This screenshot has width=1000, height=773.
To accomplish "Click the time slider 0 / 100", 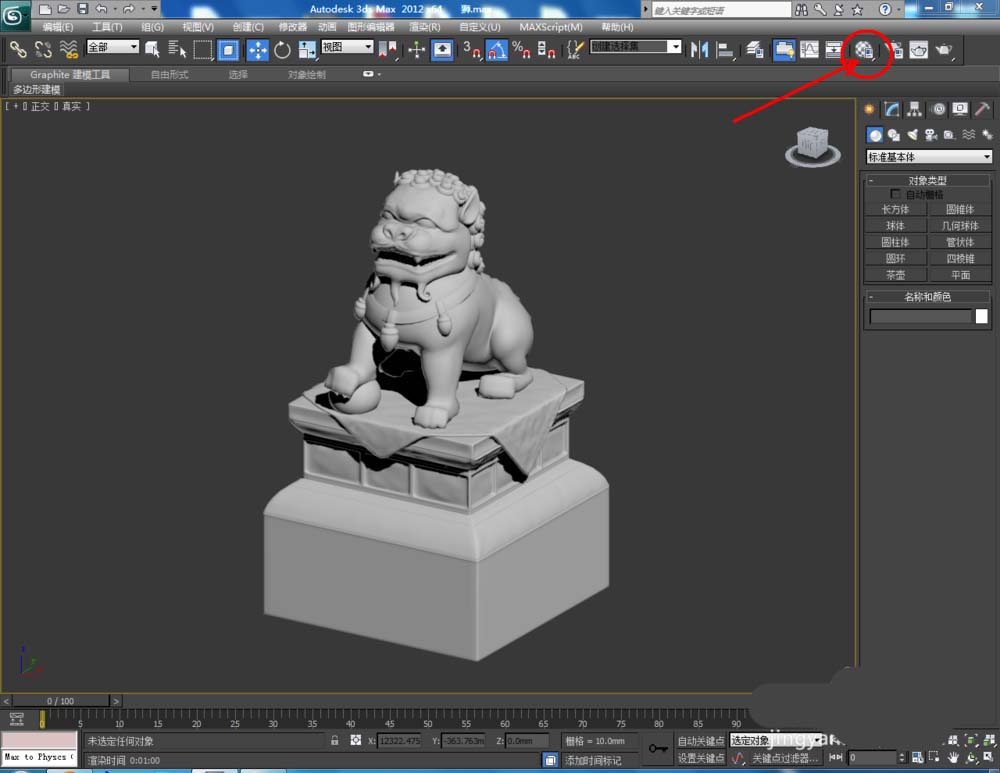I will point(60,701).
